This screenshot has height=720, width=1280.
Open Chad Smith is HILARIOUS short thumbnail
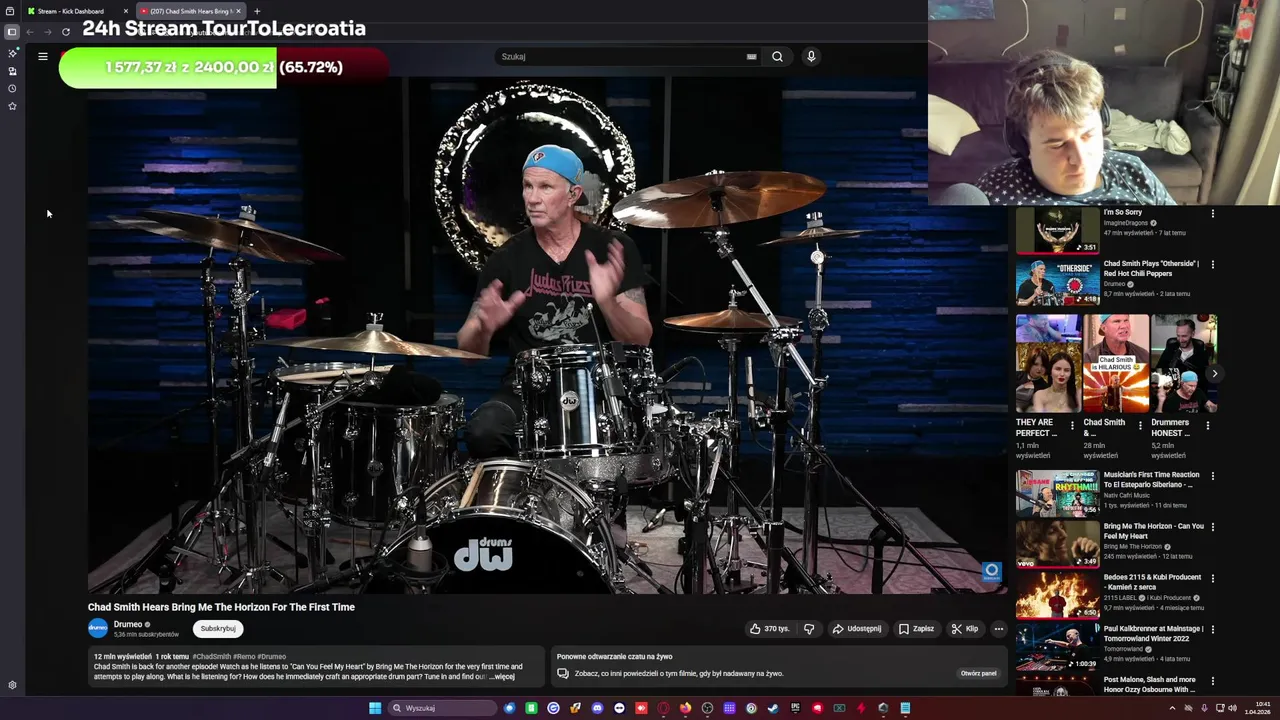click(1116, 363)
